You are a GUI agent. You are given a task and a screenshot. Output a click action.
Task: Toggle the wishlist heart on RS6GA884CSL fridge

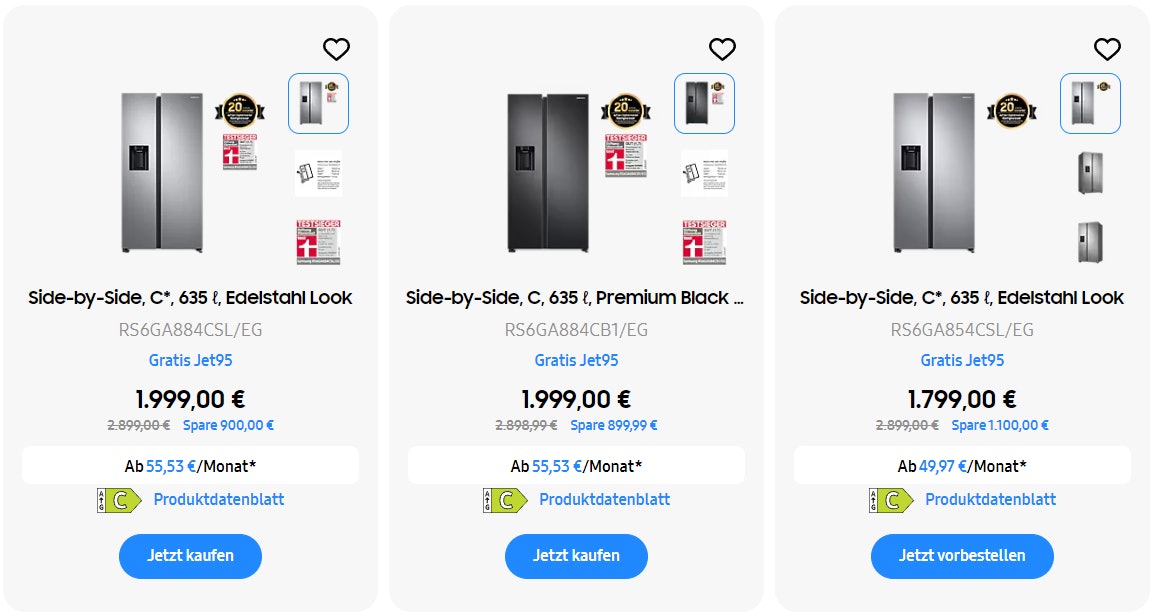pyautogui.click(x=336, y=48)
